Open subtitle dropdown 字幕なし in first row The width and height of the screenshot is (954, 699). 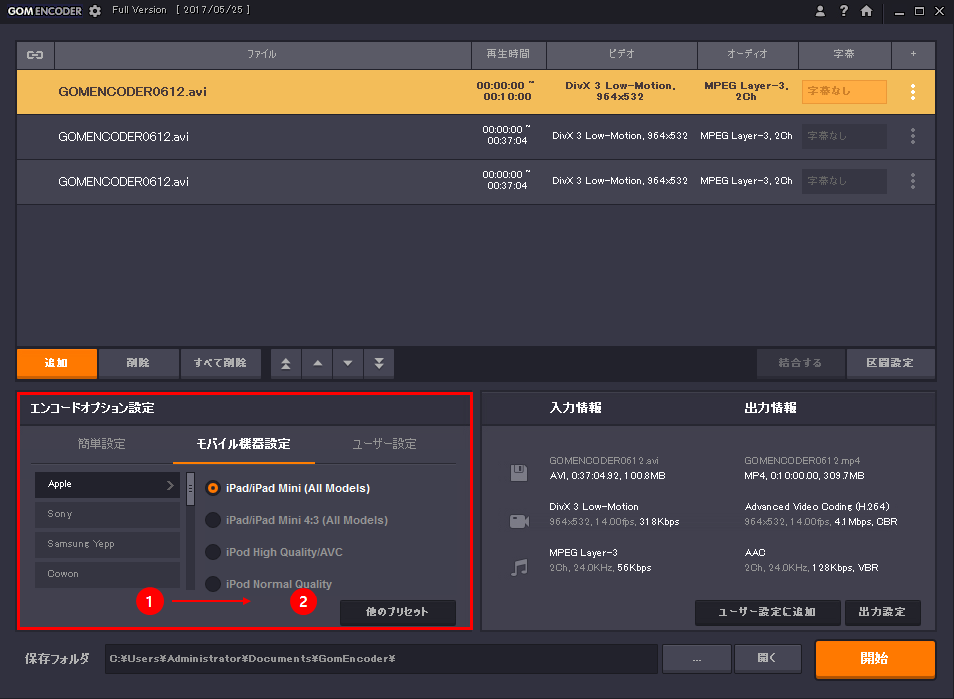coord(844,91)
